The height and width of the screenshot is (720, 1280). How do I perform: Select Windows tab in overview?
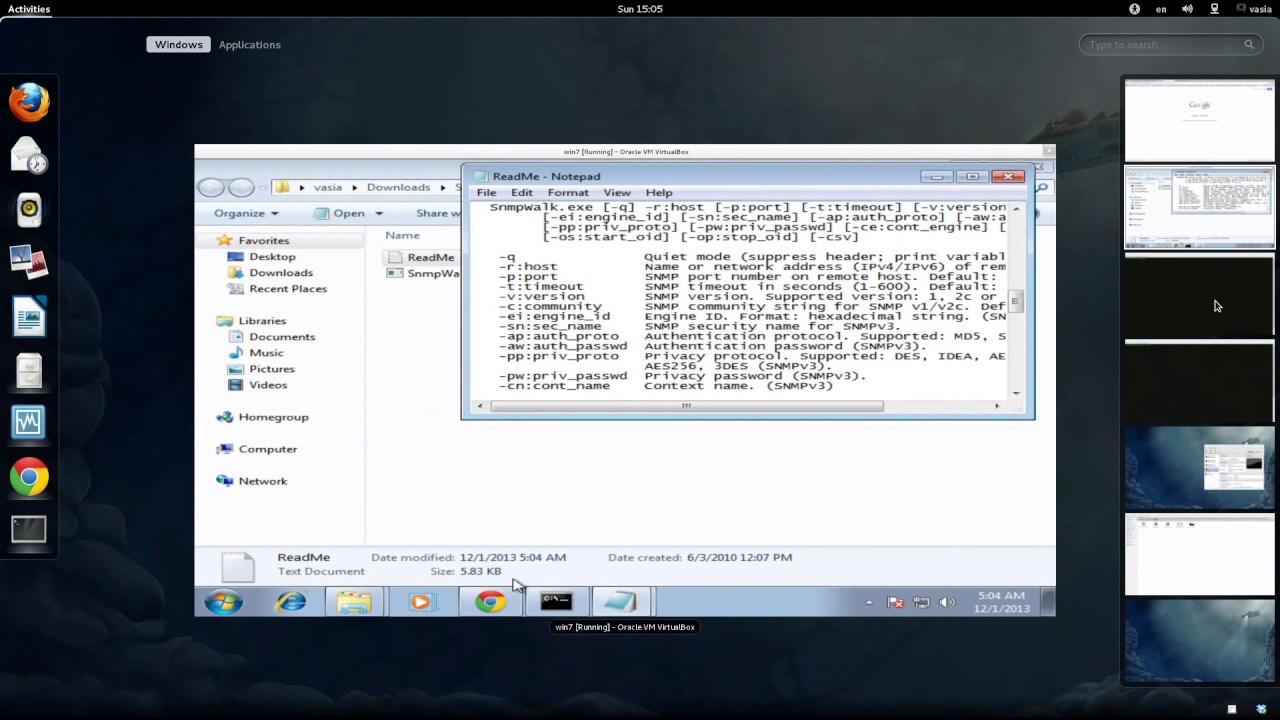(179, 44)
